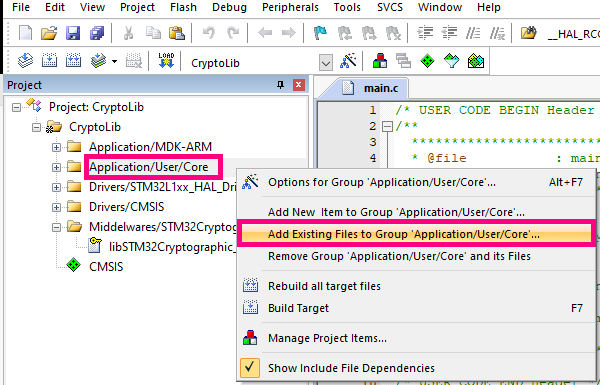Undo the last edit
This screenshot has width=600, height=385.
coord(209,33)
